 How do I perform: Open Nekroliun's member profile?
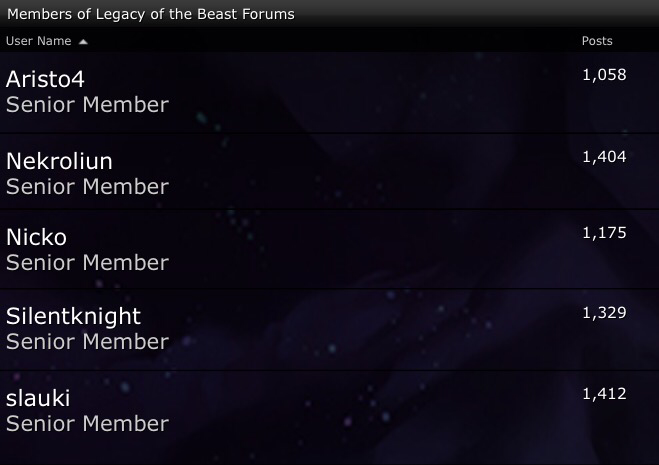click(59, 161)
